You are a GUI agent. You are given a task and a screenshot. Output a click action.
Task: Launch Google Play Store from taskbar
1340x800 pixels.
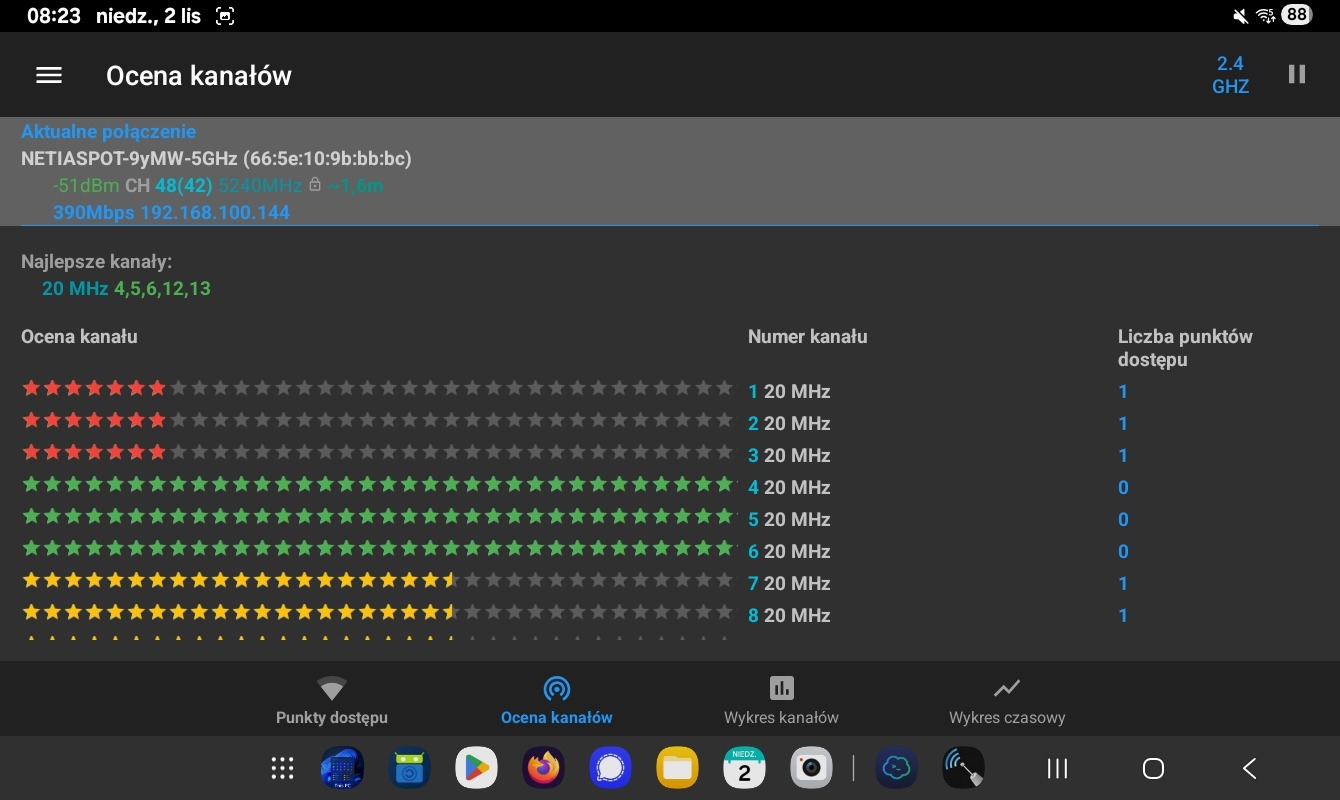coord(476,768)
